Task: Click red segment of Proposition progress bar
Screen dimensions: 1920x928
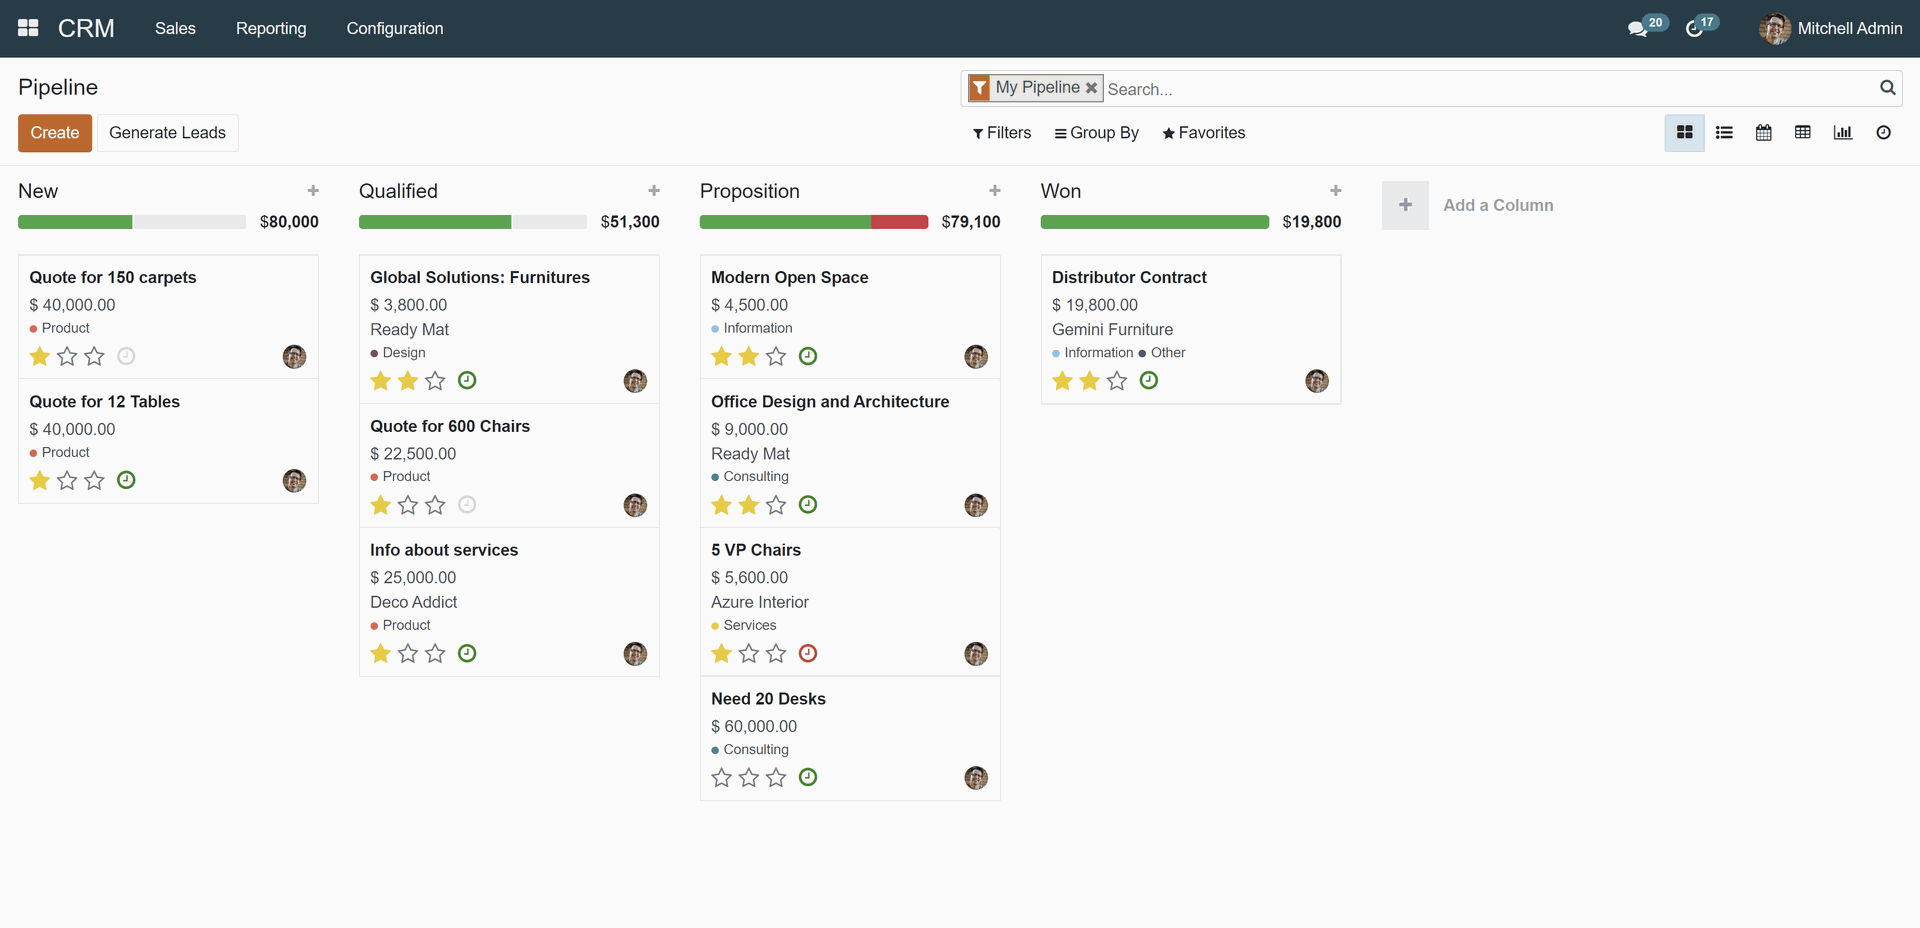Action: (x=899, y=222)
